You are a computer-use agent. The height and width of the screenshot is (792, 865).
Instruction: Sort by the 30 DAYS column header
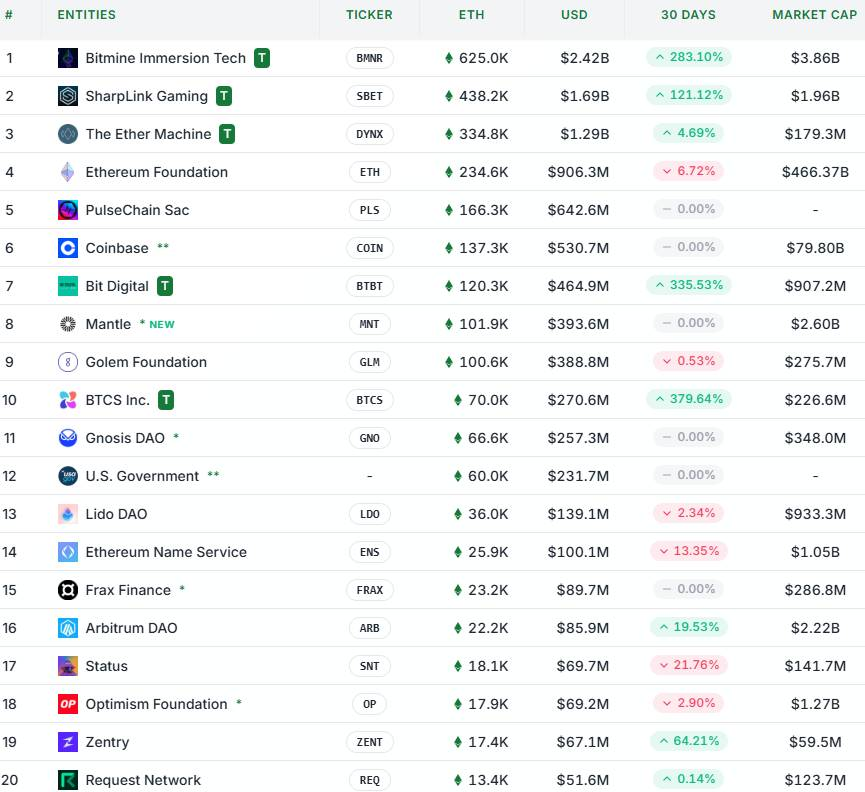pyautogui.click(x=688, y=15)
